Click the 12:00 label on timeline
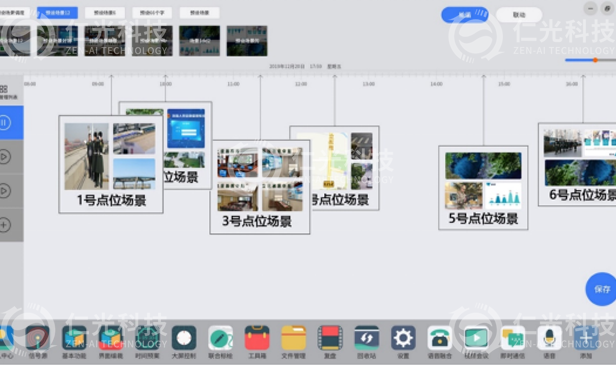Viewport: 616px width, 366px height. [301, 84]
